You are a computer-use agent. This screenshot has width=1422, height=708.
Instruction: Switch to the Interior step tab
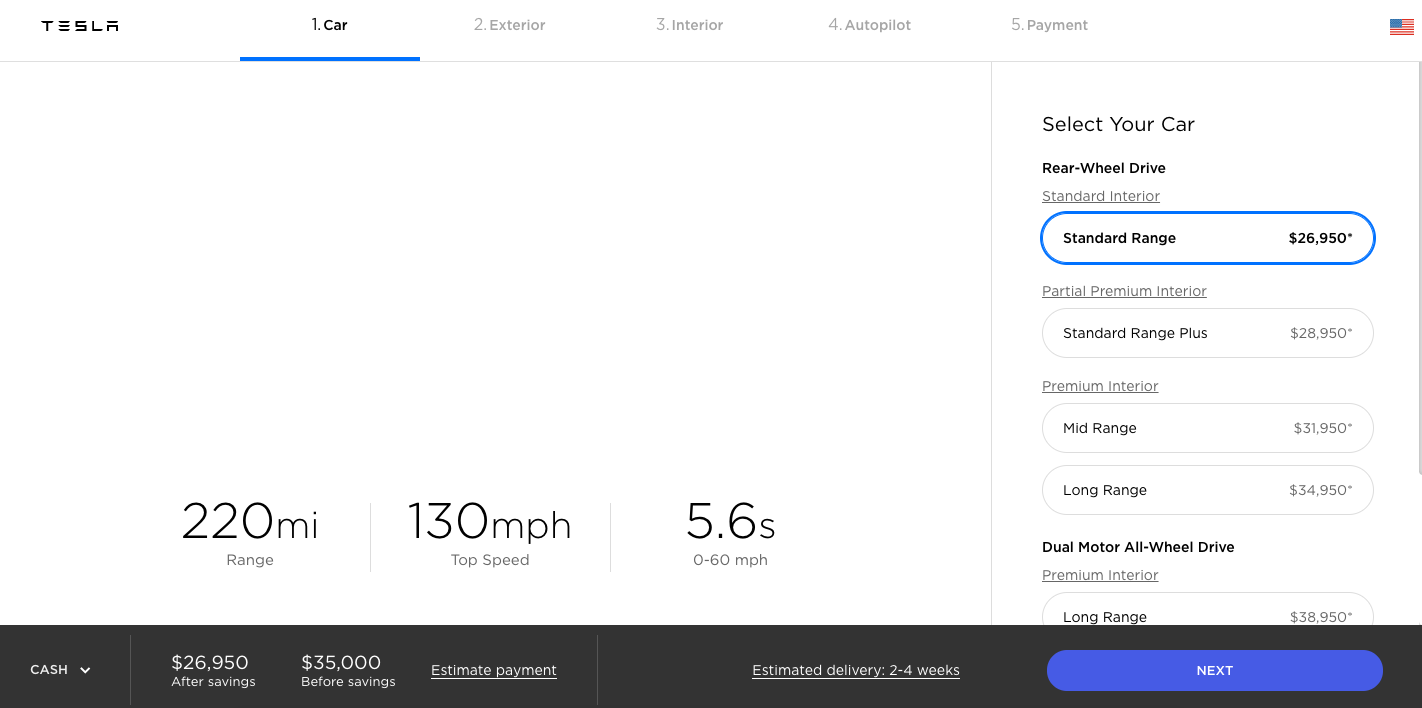click(x=689, y=25)
